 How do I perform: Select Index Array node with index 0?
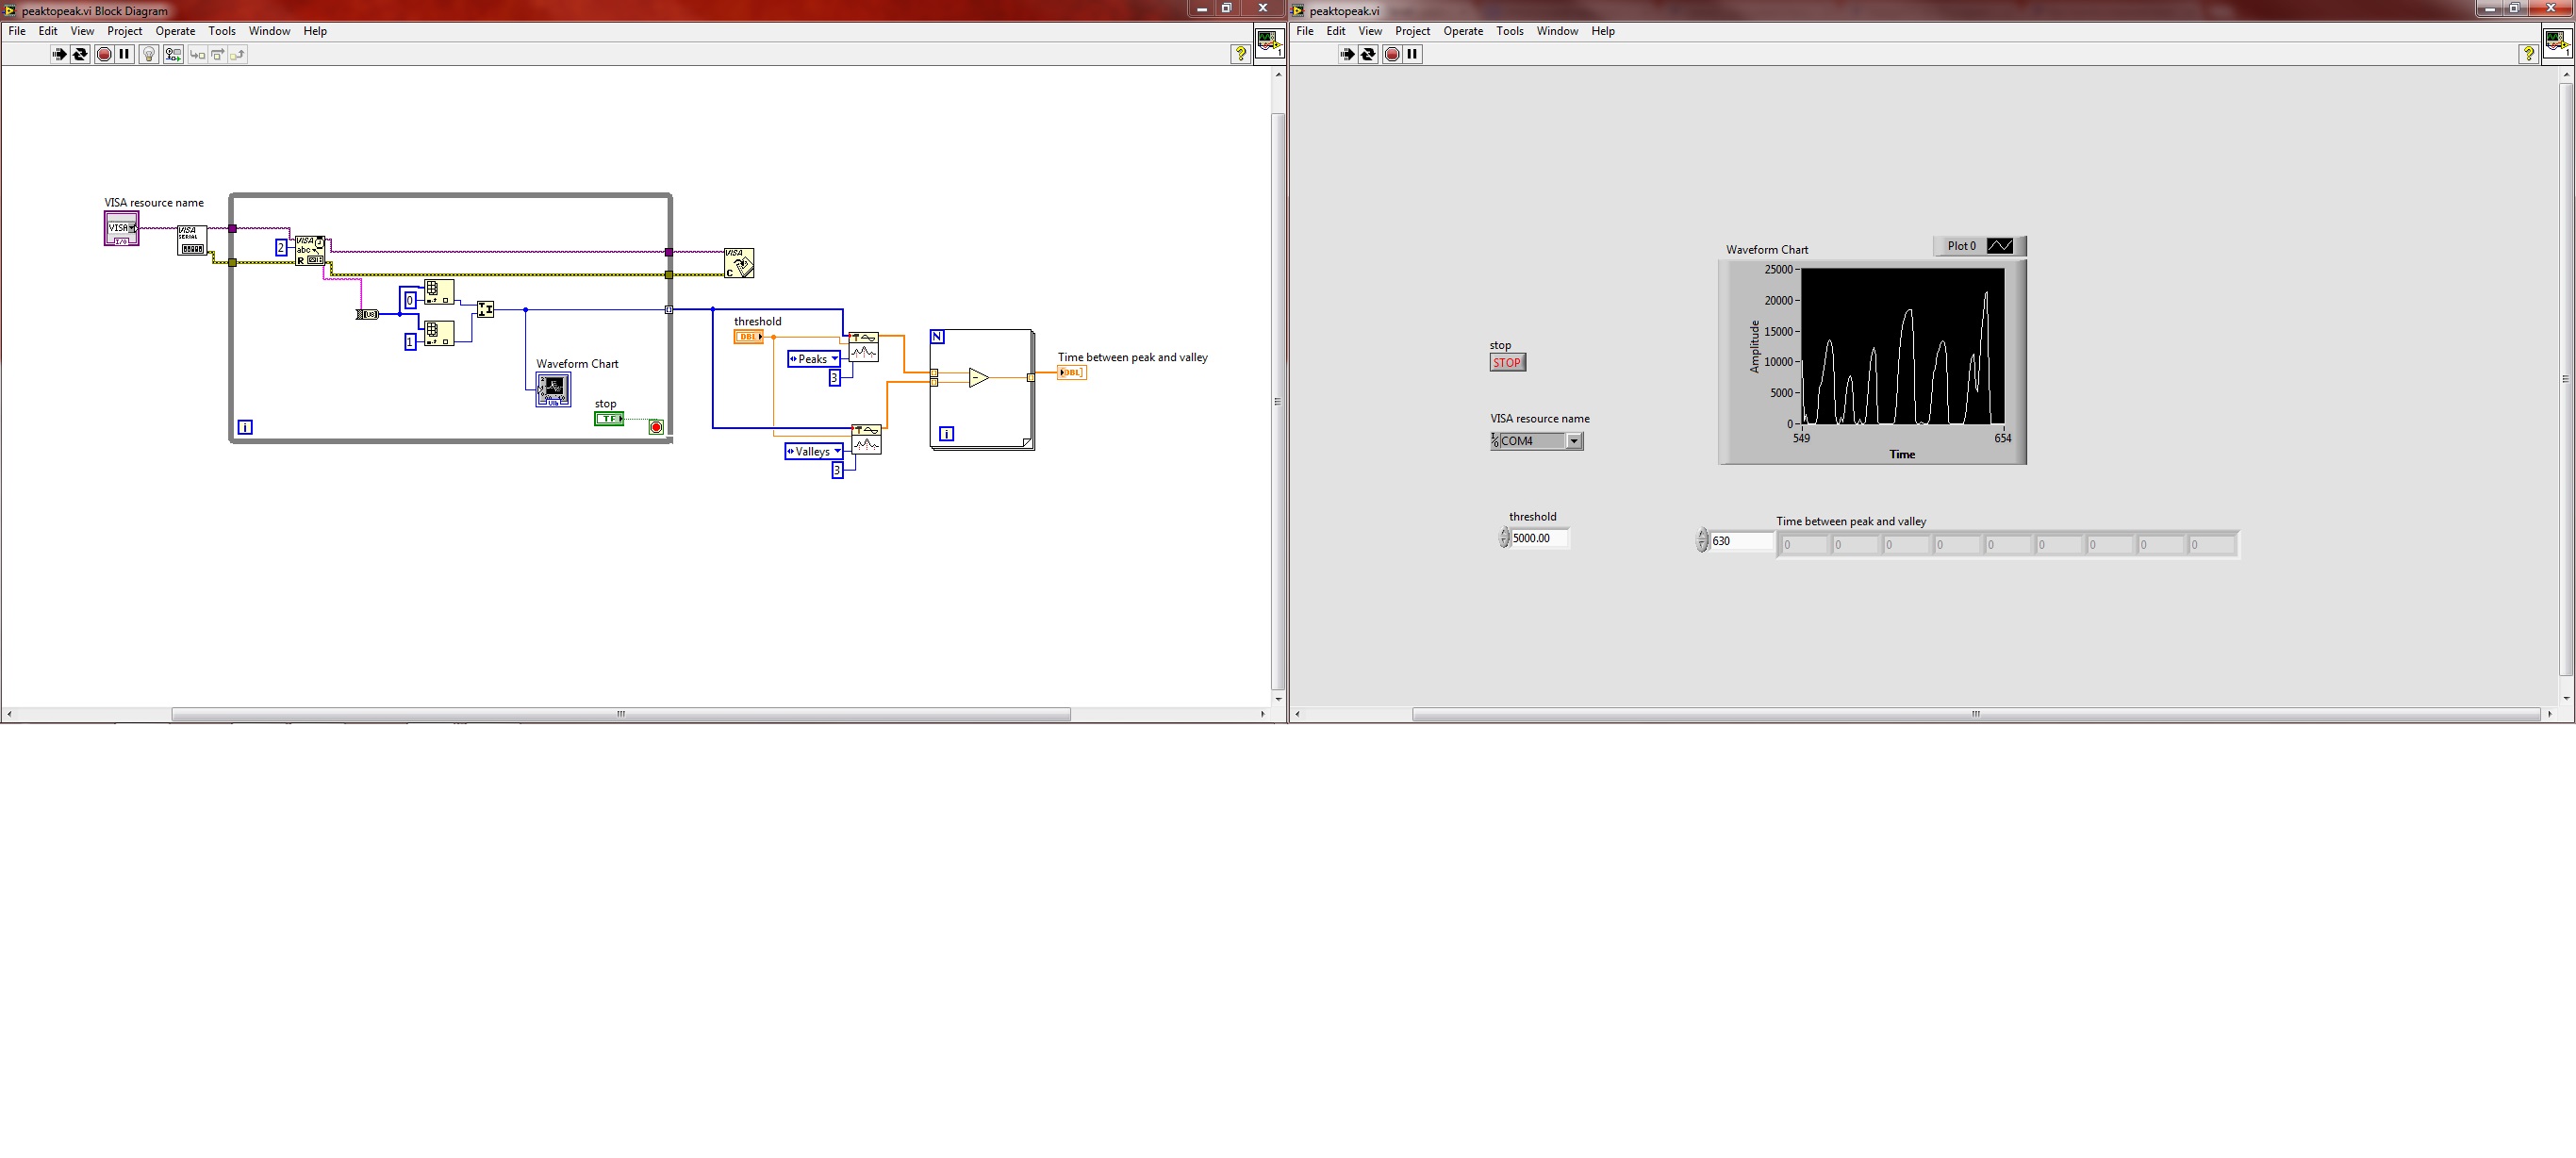point(439,292)
